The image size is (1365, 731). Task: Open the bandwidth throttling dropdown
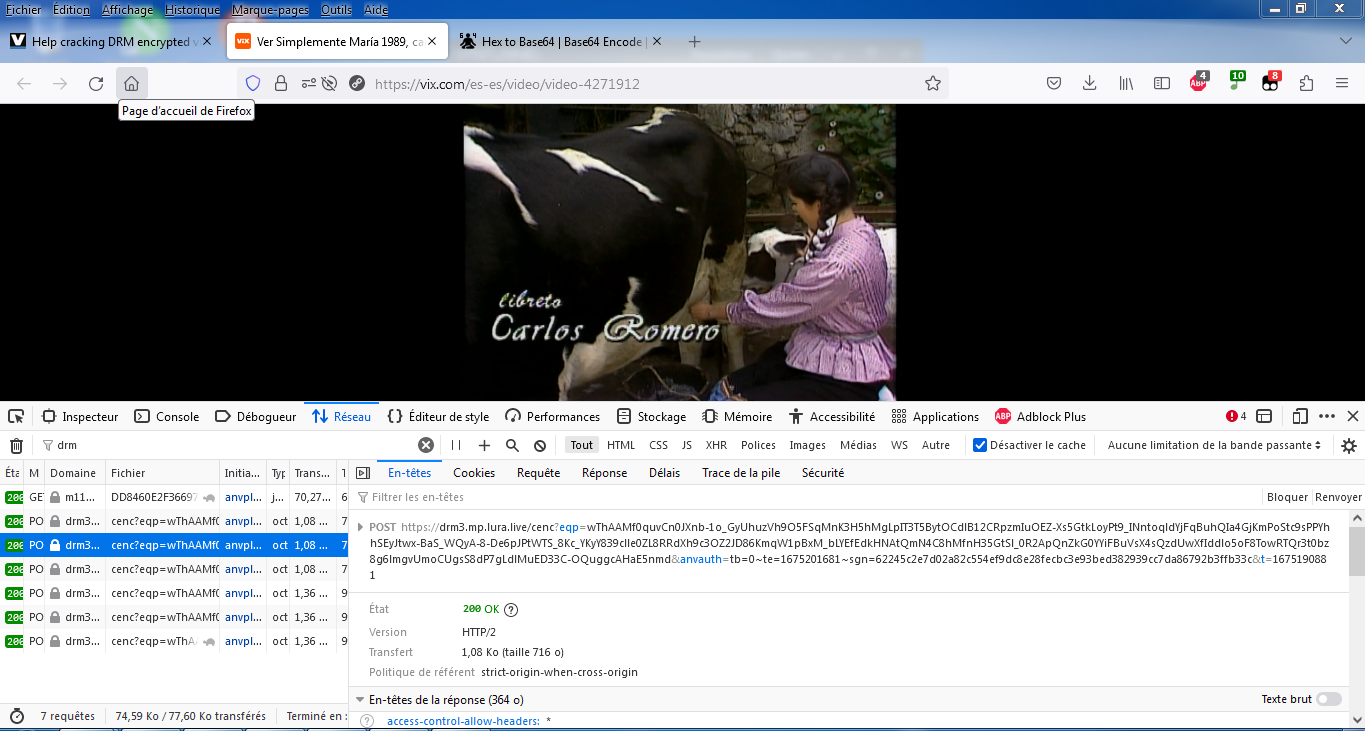coord(1214,445)
